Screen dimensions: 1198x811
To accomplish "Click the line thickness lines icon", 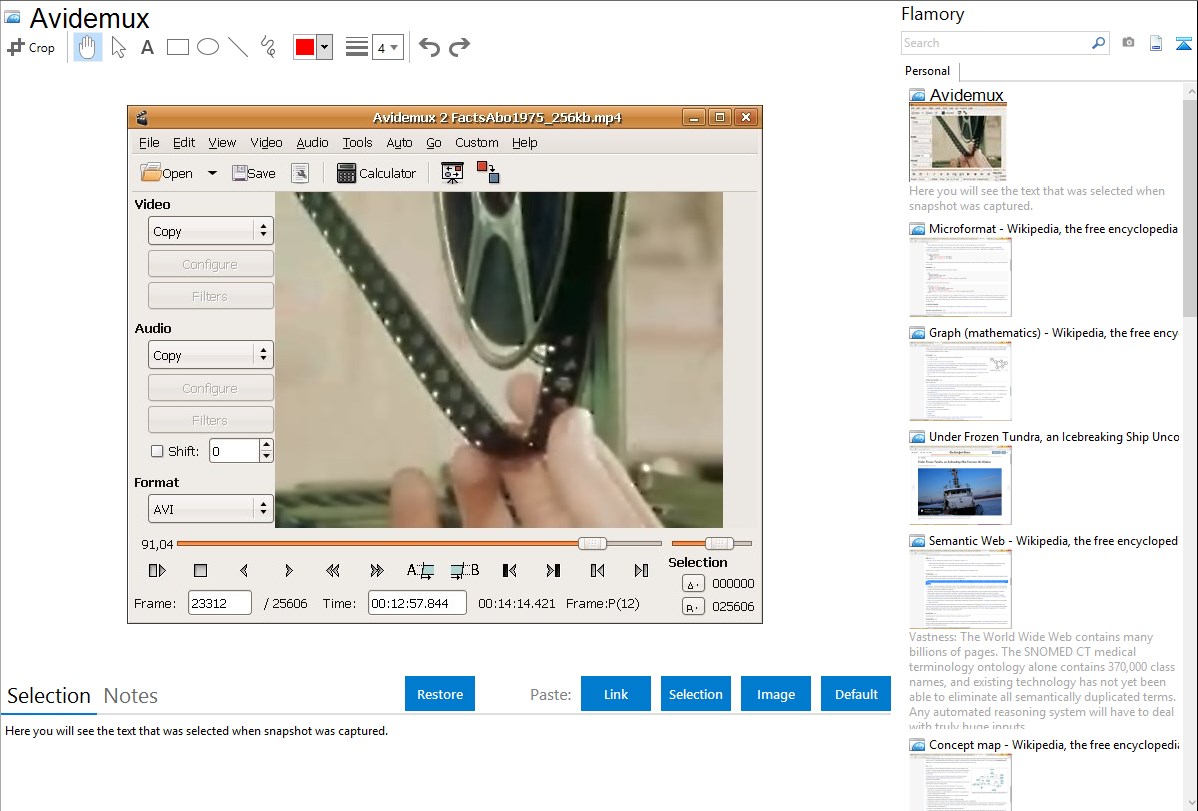I will (357, 47).
